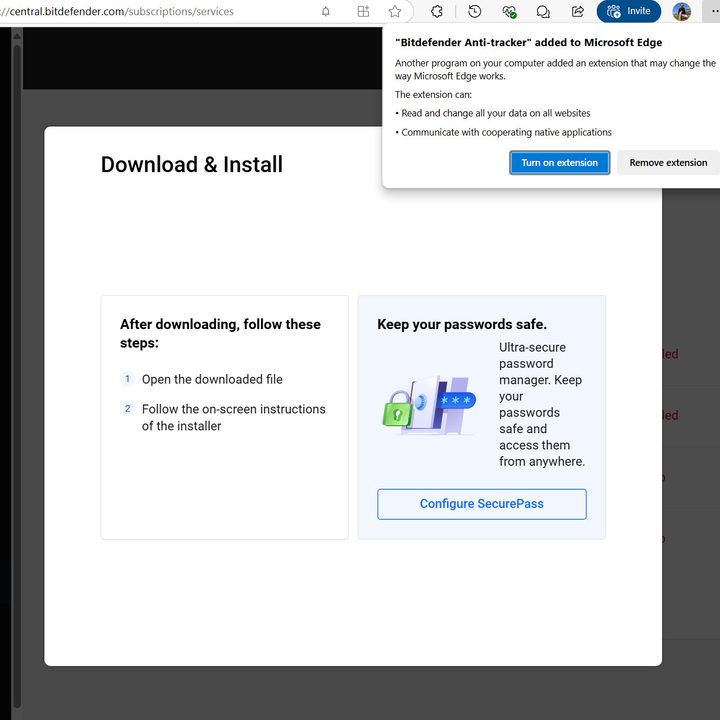Click the 'Download & Install' heading

click(191, 164)
